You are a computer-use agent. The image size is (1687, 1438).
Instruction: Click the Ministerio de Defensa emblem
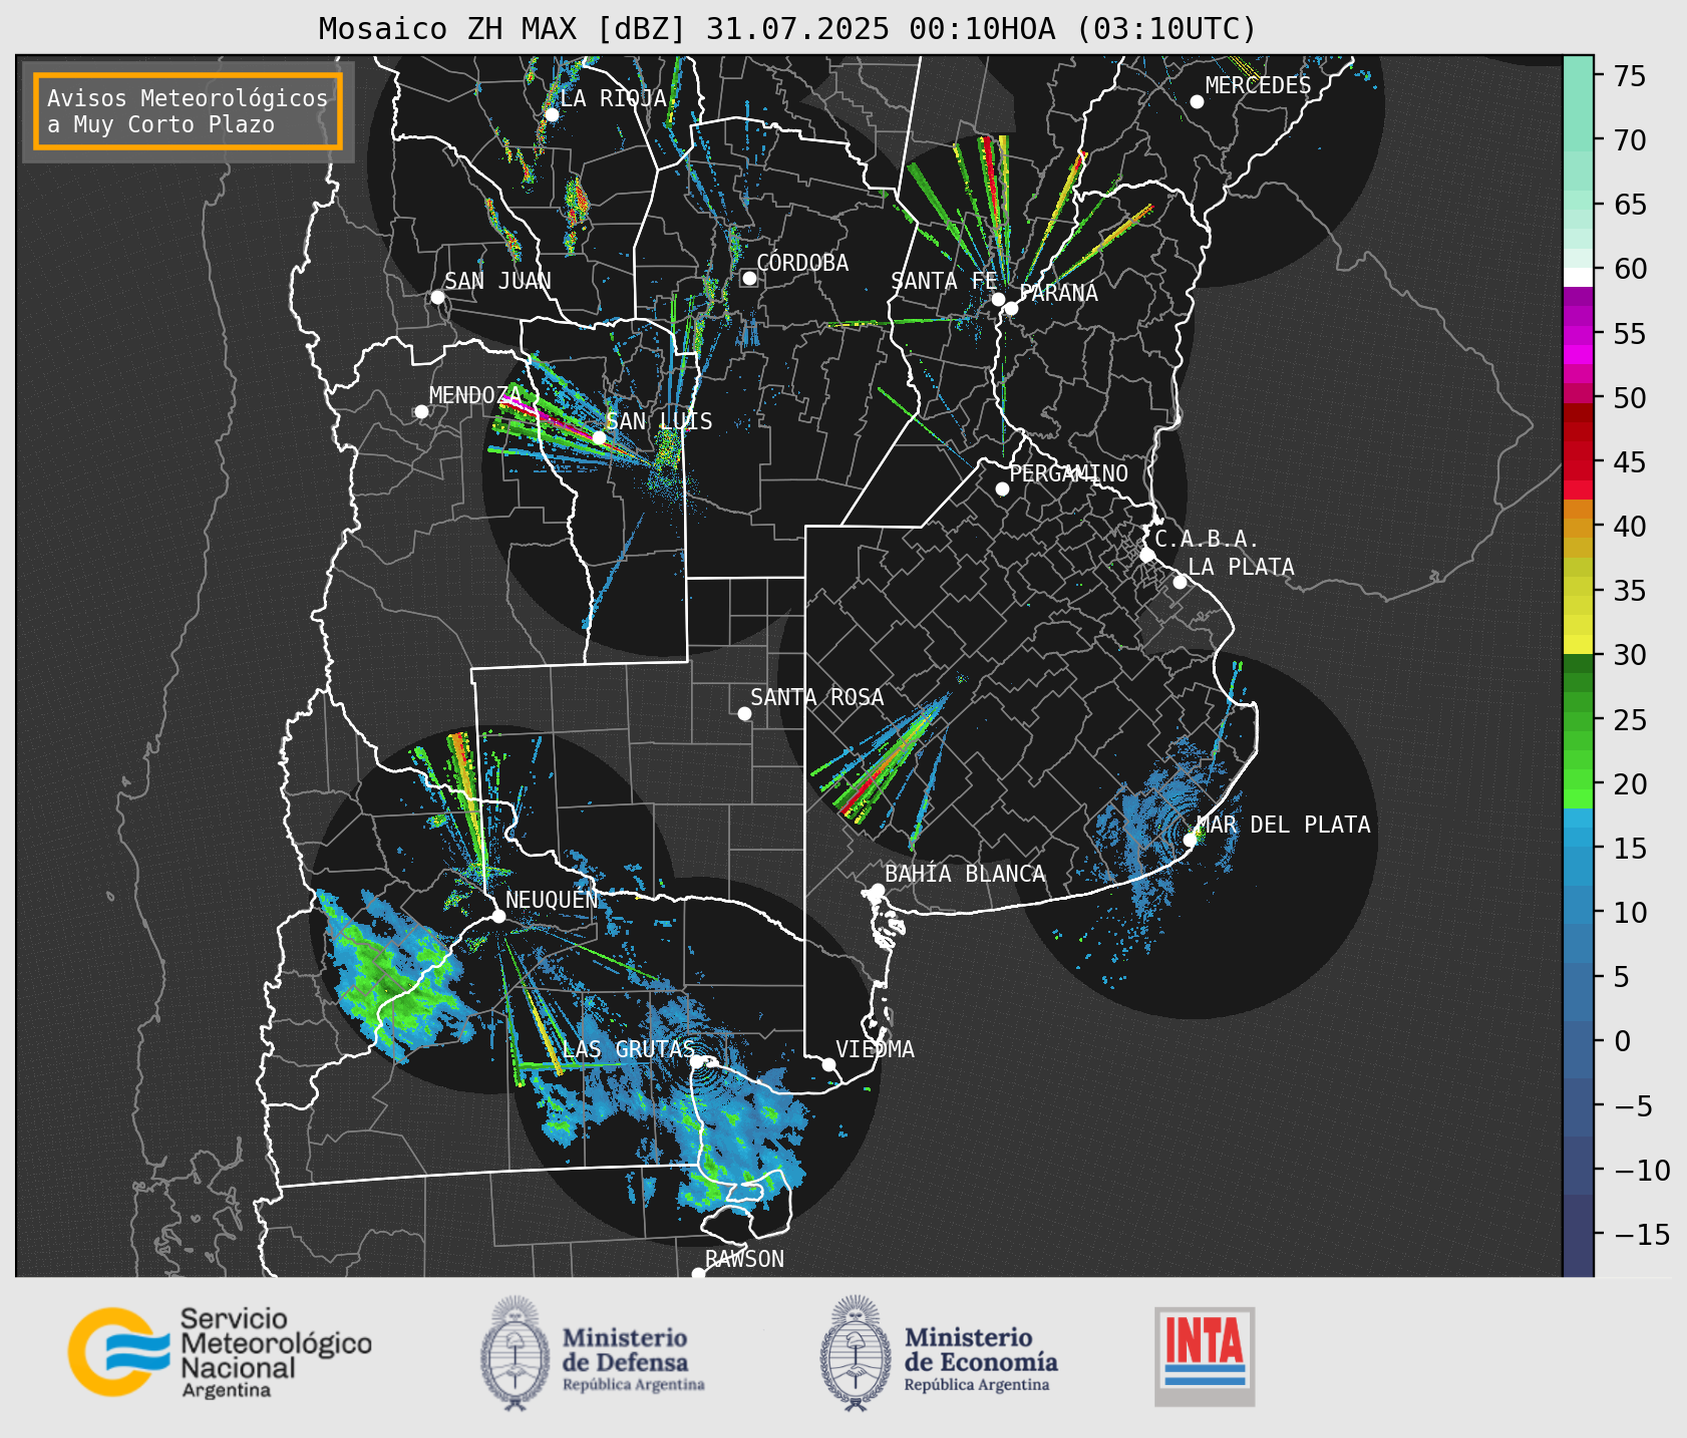pyautogui.click(x=515, y=1353)
